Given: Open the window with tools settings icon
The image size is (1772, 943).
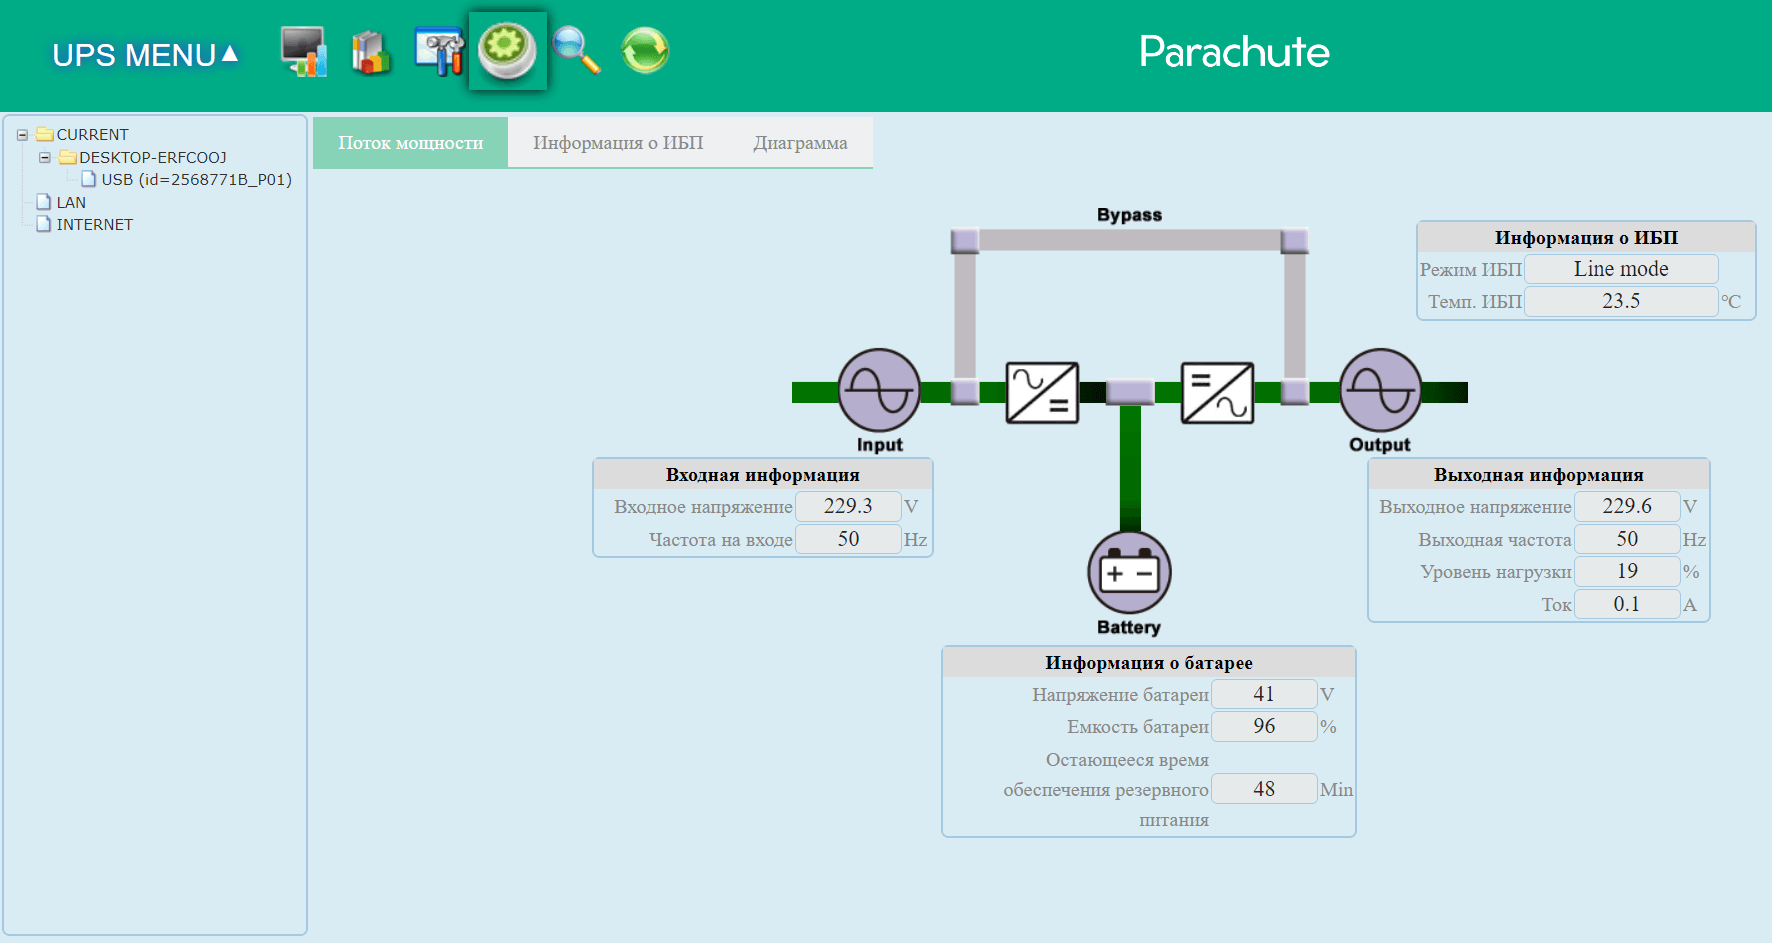Looking at the screenshot, I should [439, 52].
